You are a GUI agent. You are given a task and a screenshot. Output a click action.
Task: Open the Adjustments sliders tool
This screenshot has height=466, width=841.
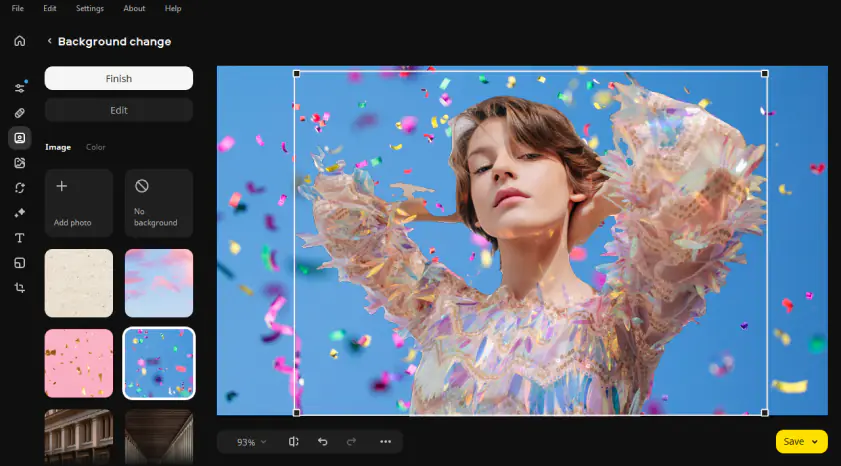[20, 88]
